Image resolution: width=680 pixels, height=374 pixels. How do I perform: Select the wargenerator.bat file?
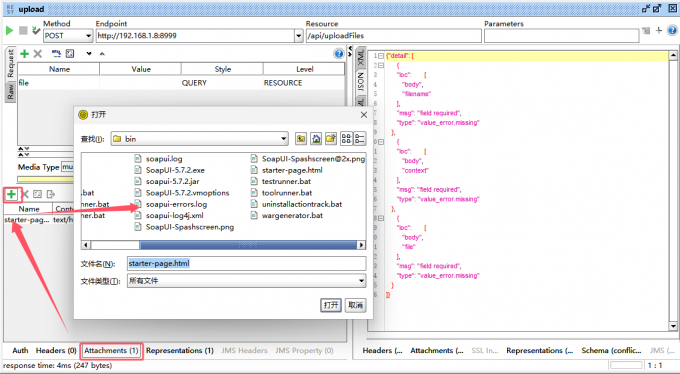287,215
